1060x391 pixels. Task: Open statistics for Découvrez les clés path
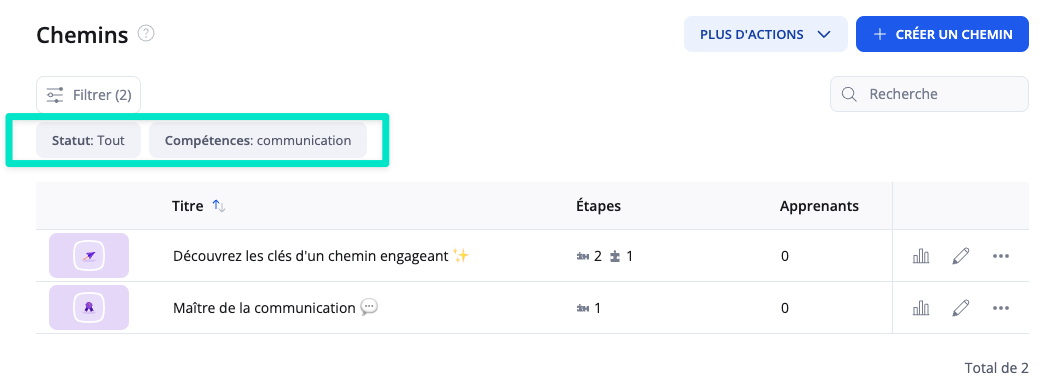coord(921,256)
